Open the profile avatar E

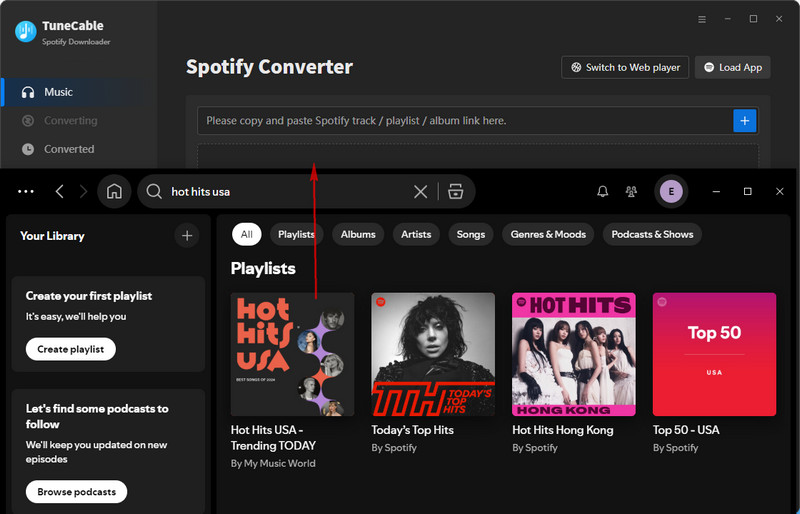click(x=671, y=191)
